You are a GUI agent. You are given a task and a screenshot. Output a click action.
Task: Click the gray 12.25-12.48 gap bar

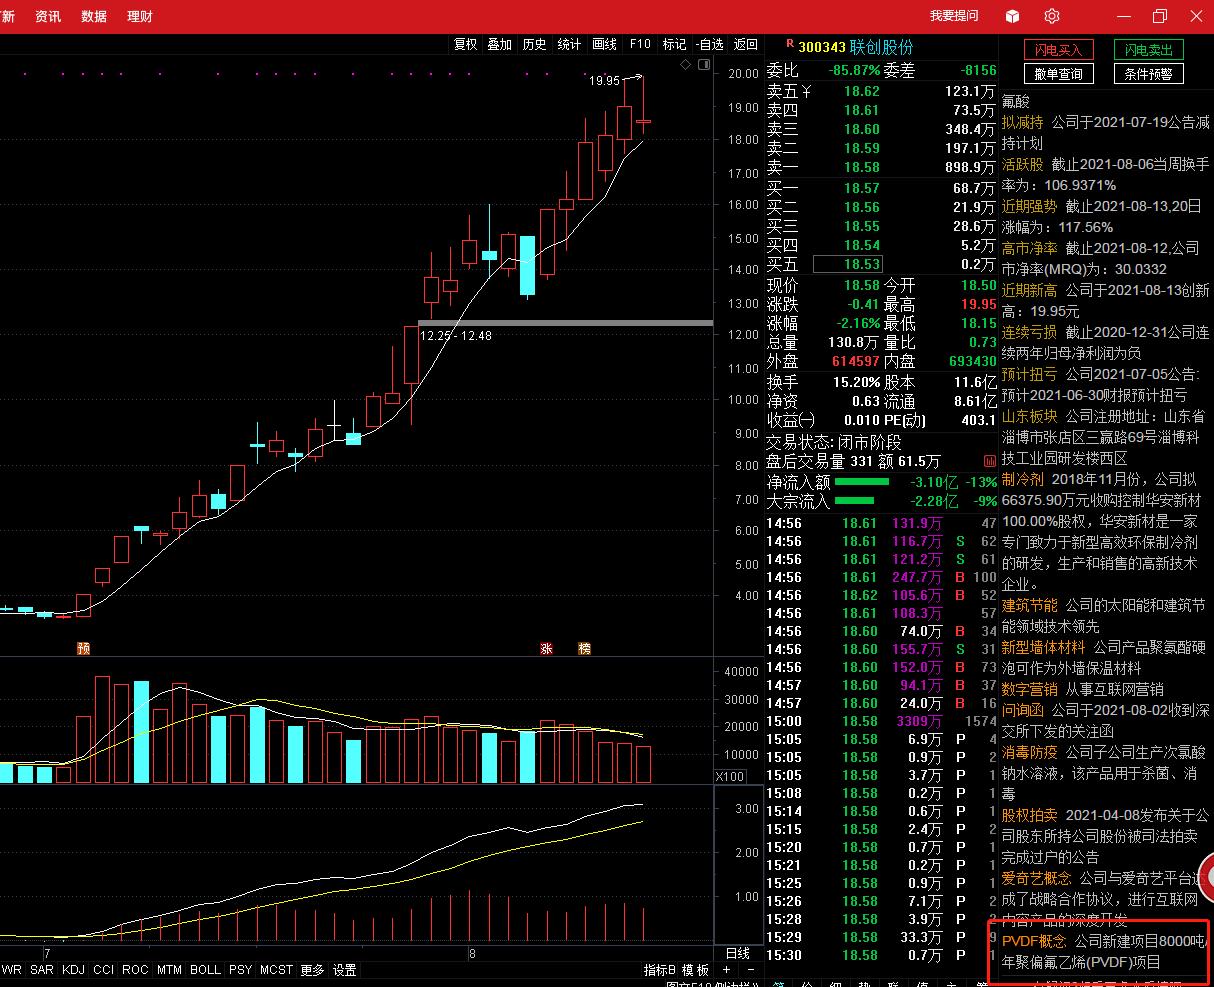coord(565,323)
